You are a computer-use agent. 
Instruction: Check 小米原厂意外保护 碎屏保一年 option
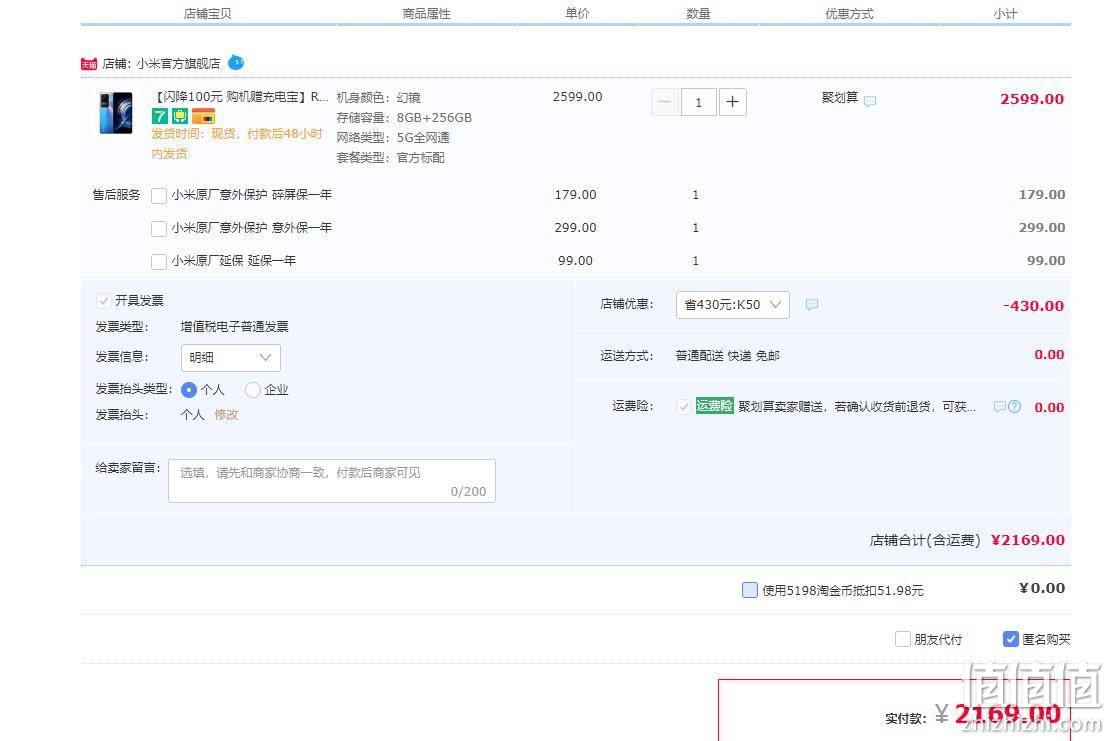[x=159, y=196]
